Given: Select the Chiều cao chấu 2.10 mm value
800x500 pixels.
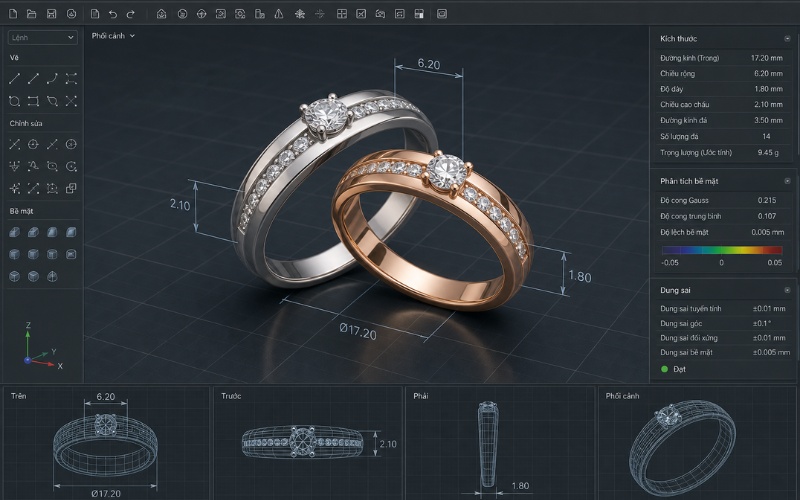Looking at the screenshot, I should click(768, 105).
